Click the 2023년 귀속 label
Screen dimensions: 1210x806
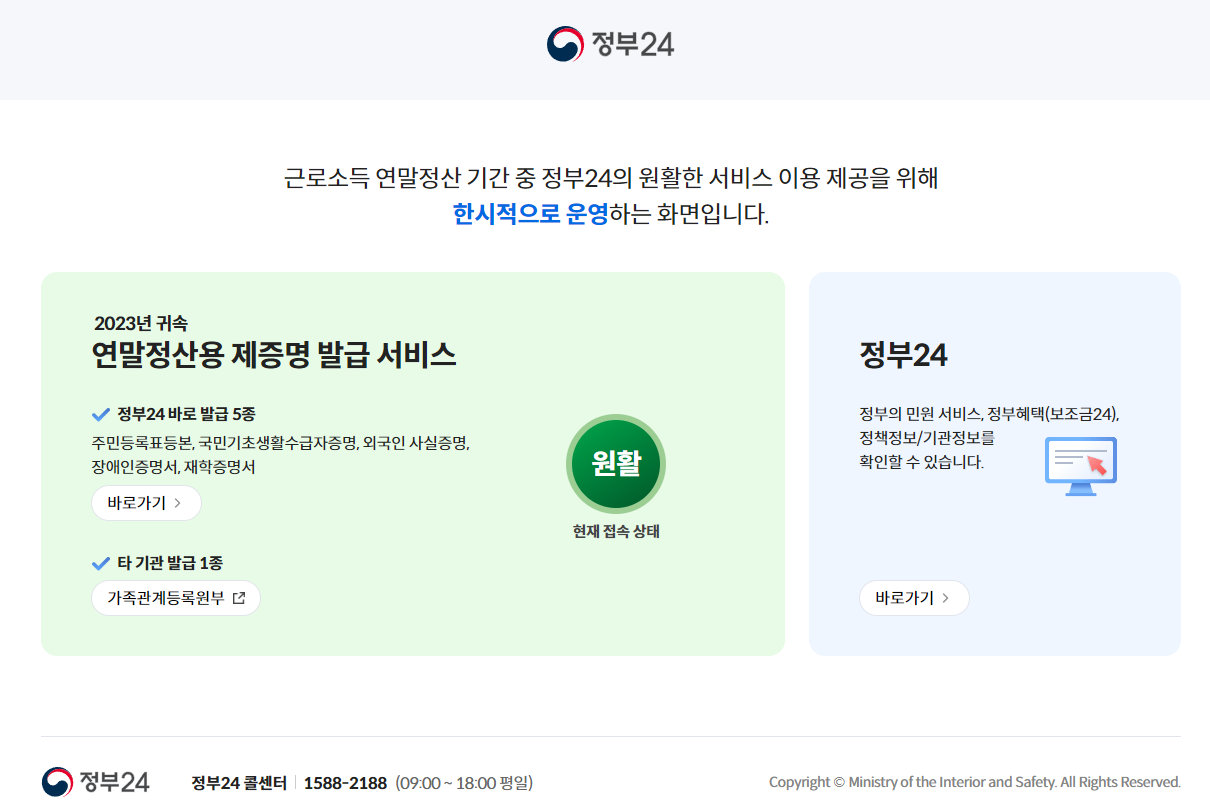tap(141, 323)
